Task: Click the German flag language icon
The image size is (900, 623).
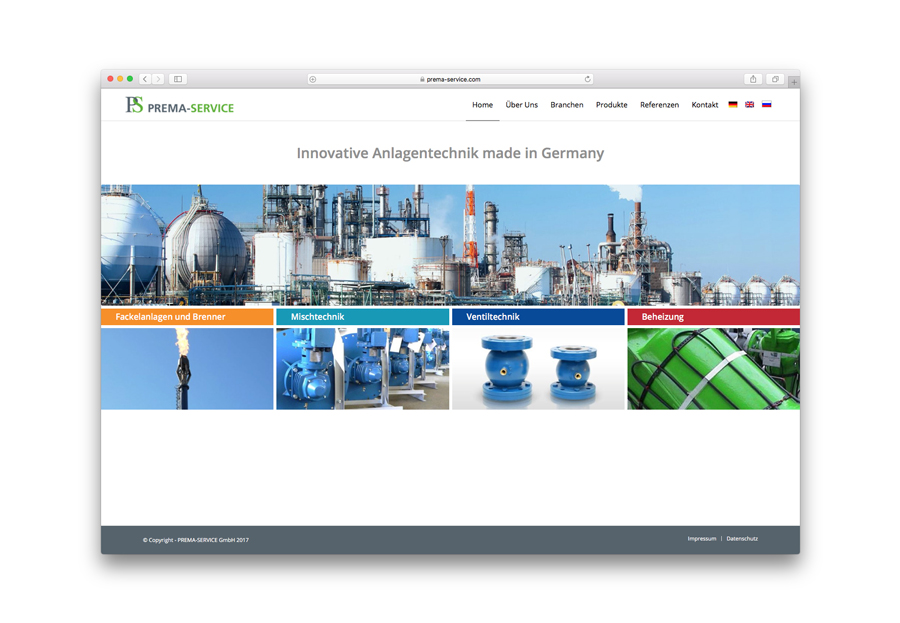Action: [x=732, y=105]
